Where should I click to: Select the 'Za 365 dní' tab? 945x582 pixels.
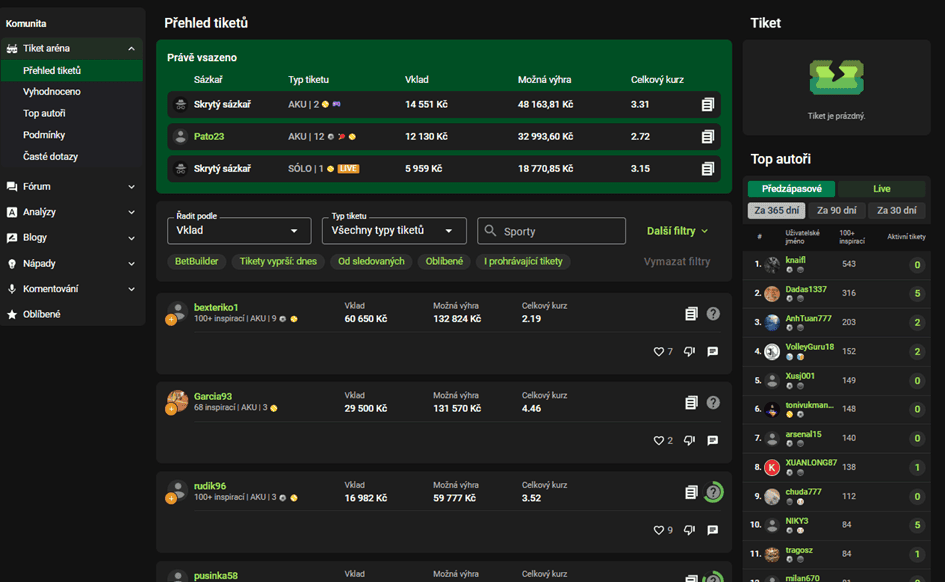(776, 211)
